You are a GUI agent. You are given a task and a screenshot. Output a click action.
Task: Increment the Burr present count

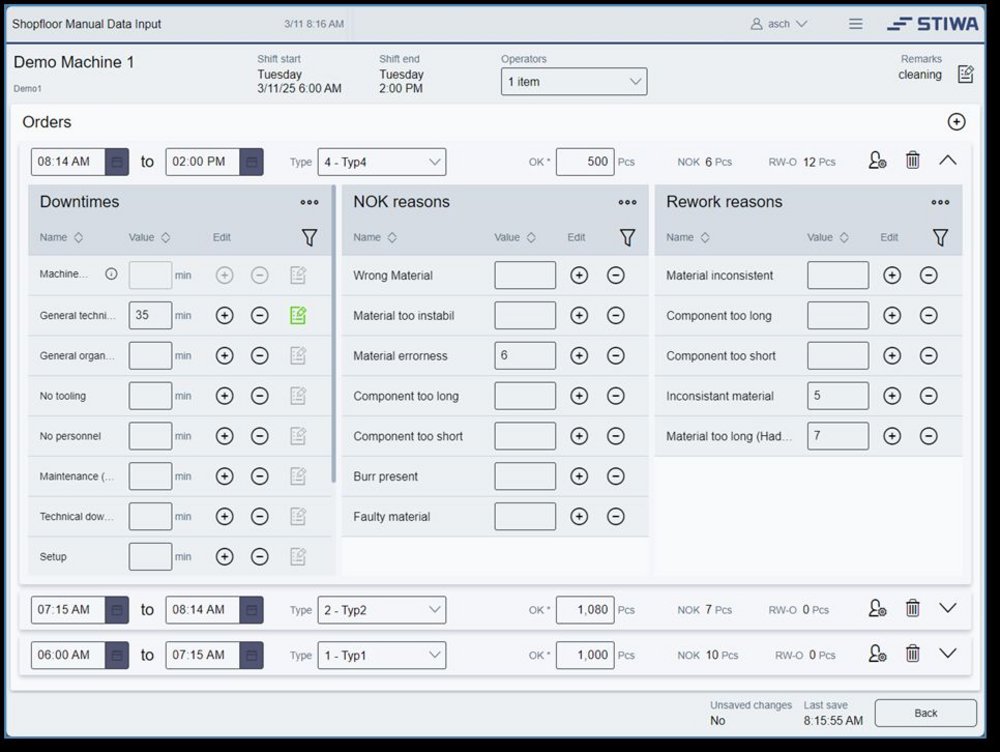click(x=578, y=476)
